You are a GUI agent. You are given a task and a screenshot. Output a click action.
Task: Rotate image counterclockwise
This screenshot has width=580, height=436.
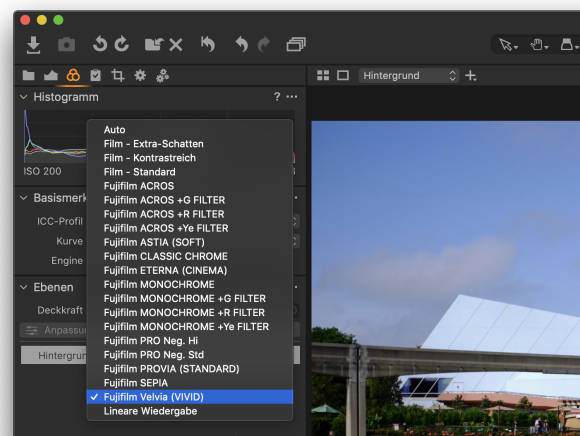[100, 44]
